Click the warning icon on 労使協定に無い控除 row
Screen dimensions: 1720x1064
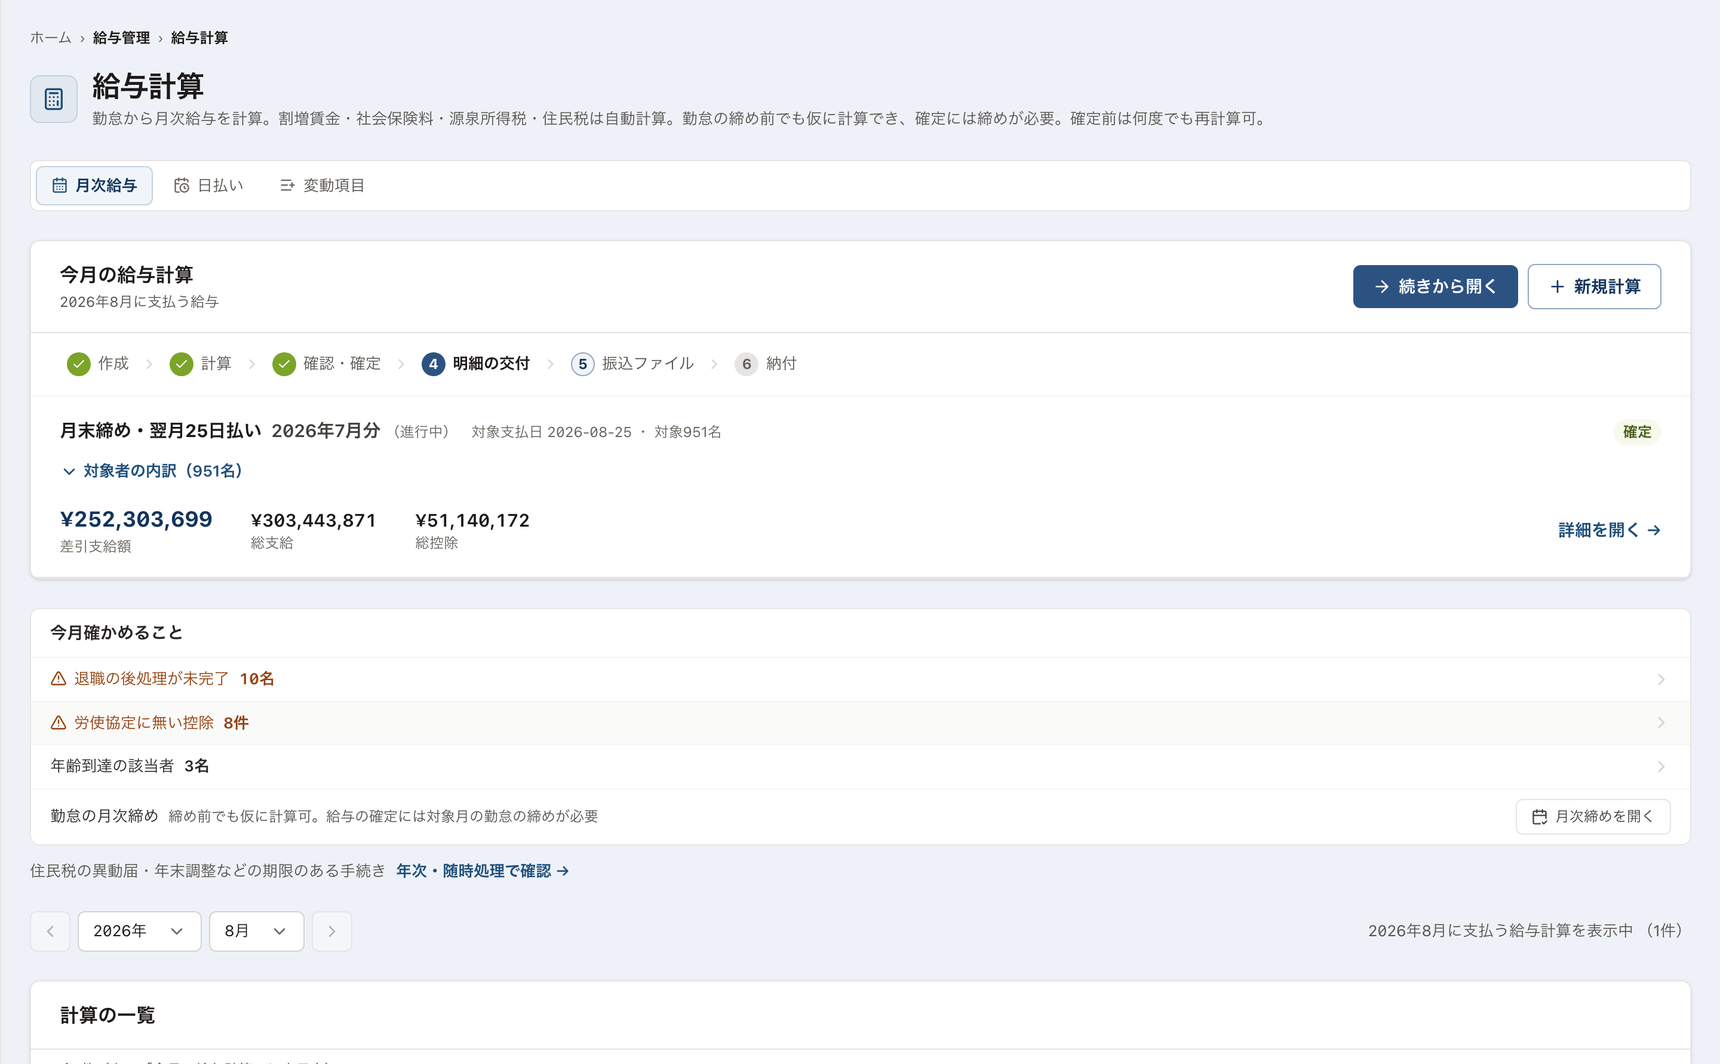pos(59,723)
